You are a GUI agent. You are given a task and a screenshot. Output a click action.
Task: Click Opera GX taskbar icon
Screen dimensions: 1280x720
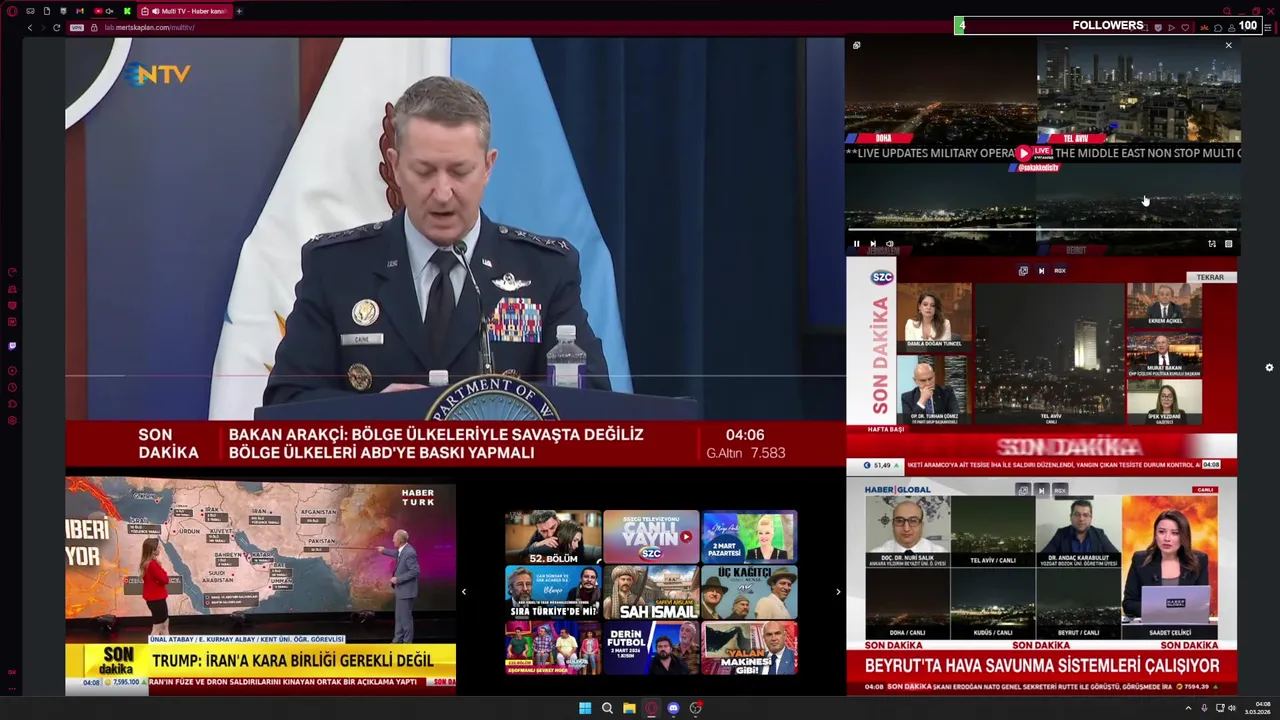[651, 708]
